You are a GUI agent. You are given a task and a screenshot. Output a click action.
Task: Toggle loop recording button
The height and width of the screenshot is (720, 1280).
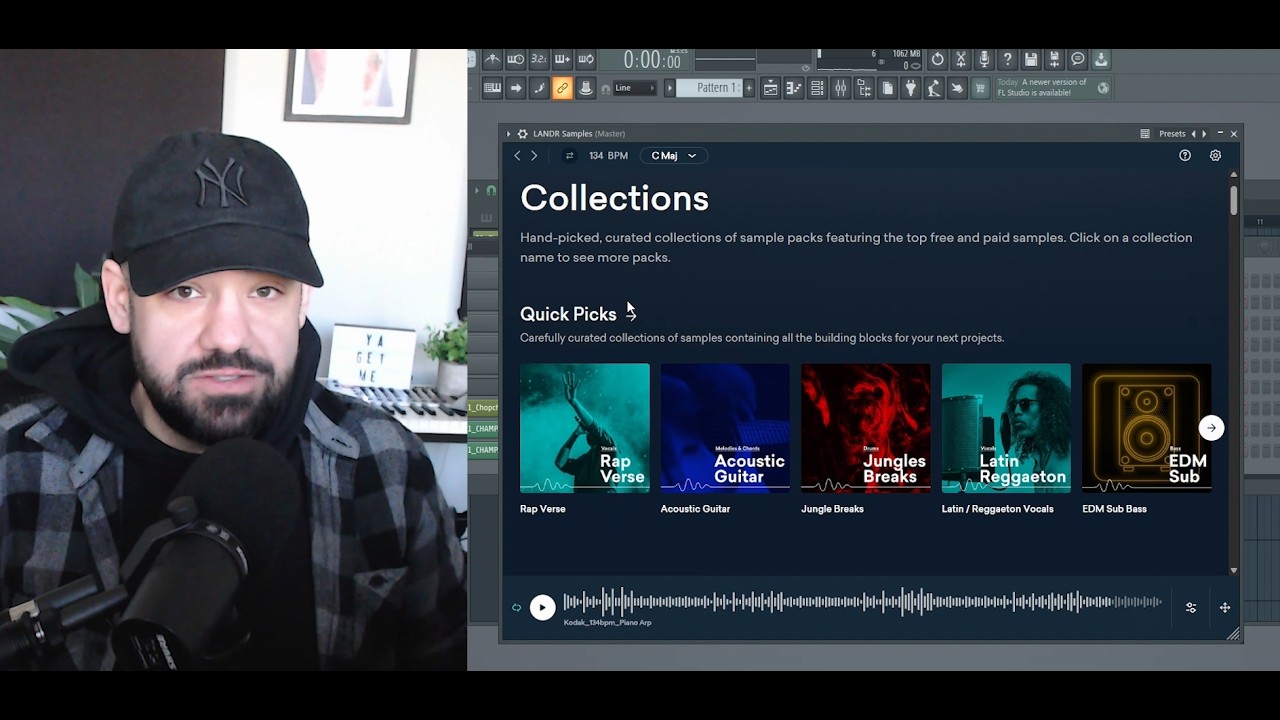586,59
